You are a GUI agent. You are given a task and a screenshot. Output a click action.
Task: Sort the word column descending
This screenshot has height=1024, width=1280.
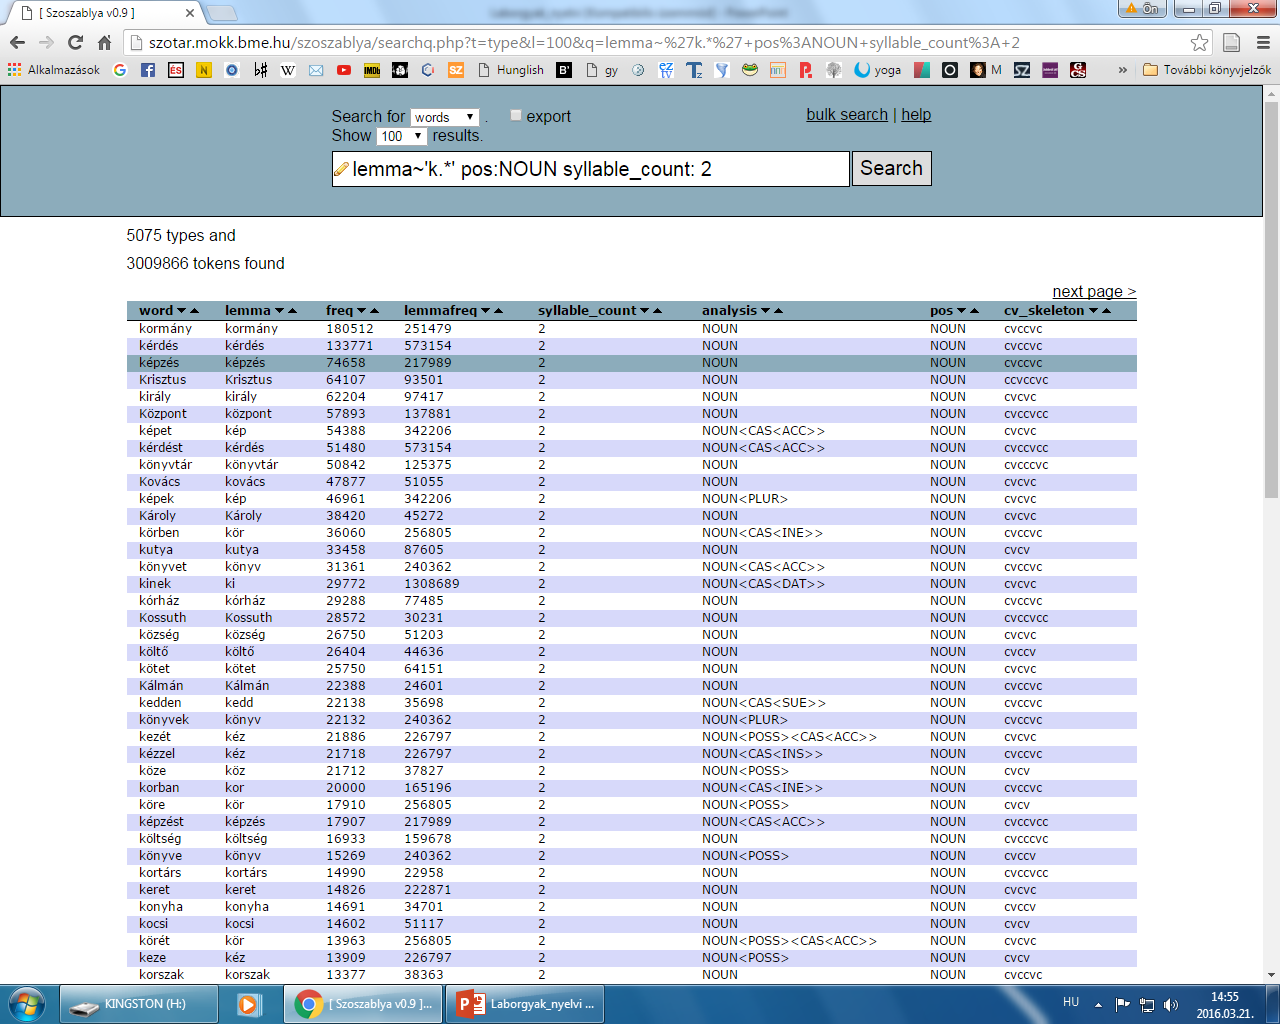click(x=181, y=311)
